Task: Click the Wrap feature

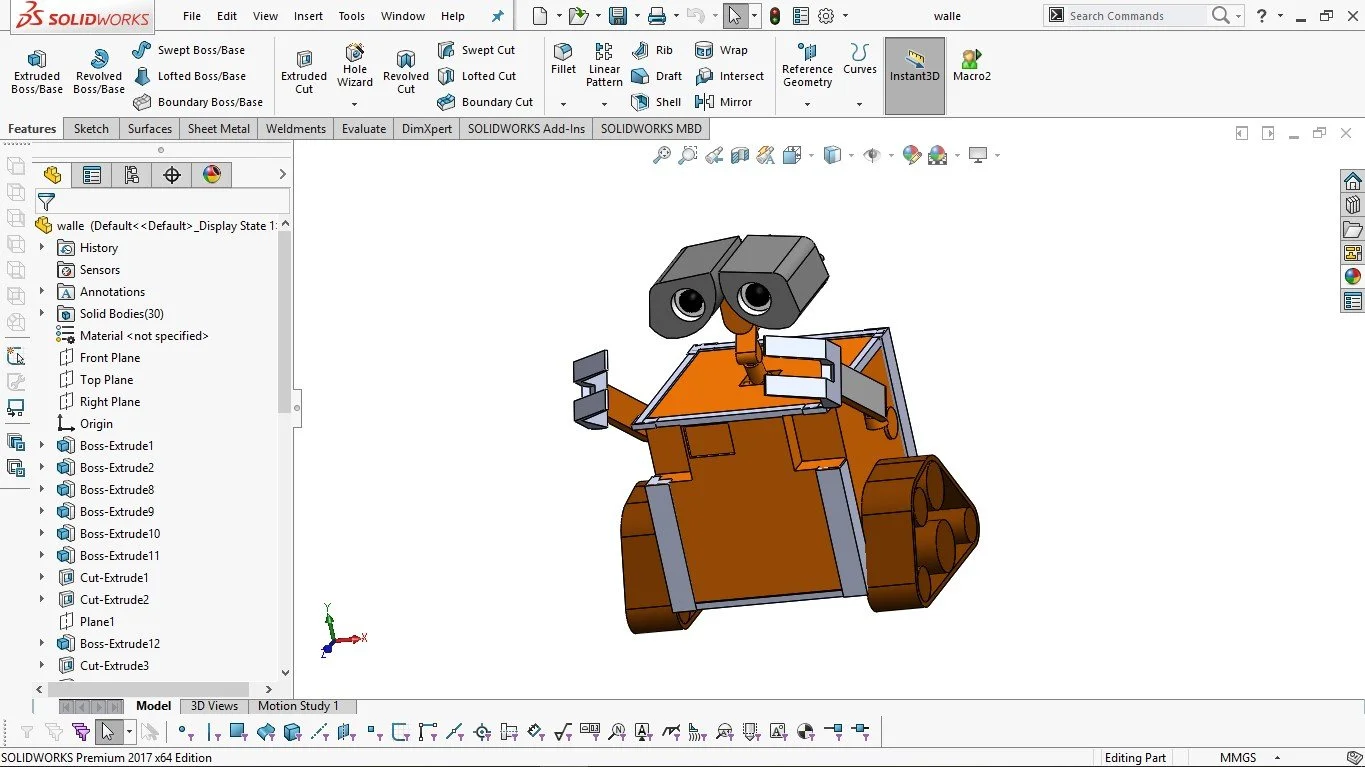Action: click(x=721, y=50)
